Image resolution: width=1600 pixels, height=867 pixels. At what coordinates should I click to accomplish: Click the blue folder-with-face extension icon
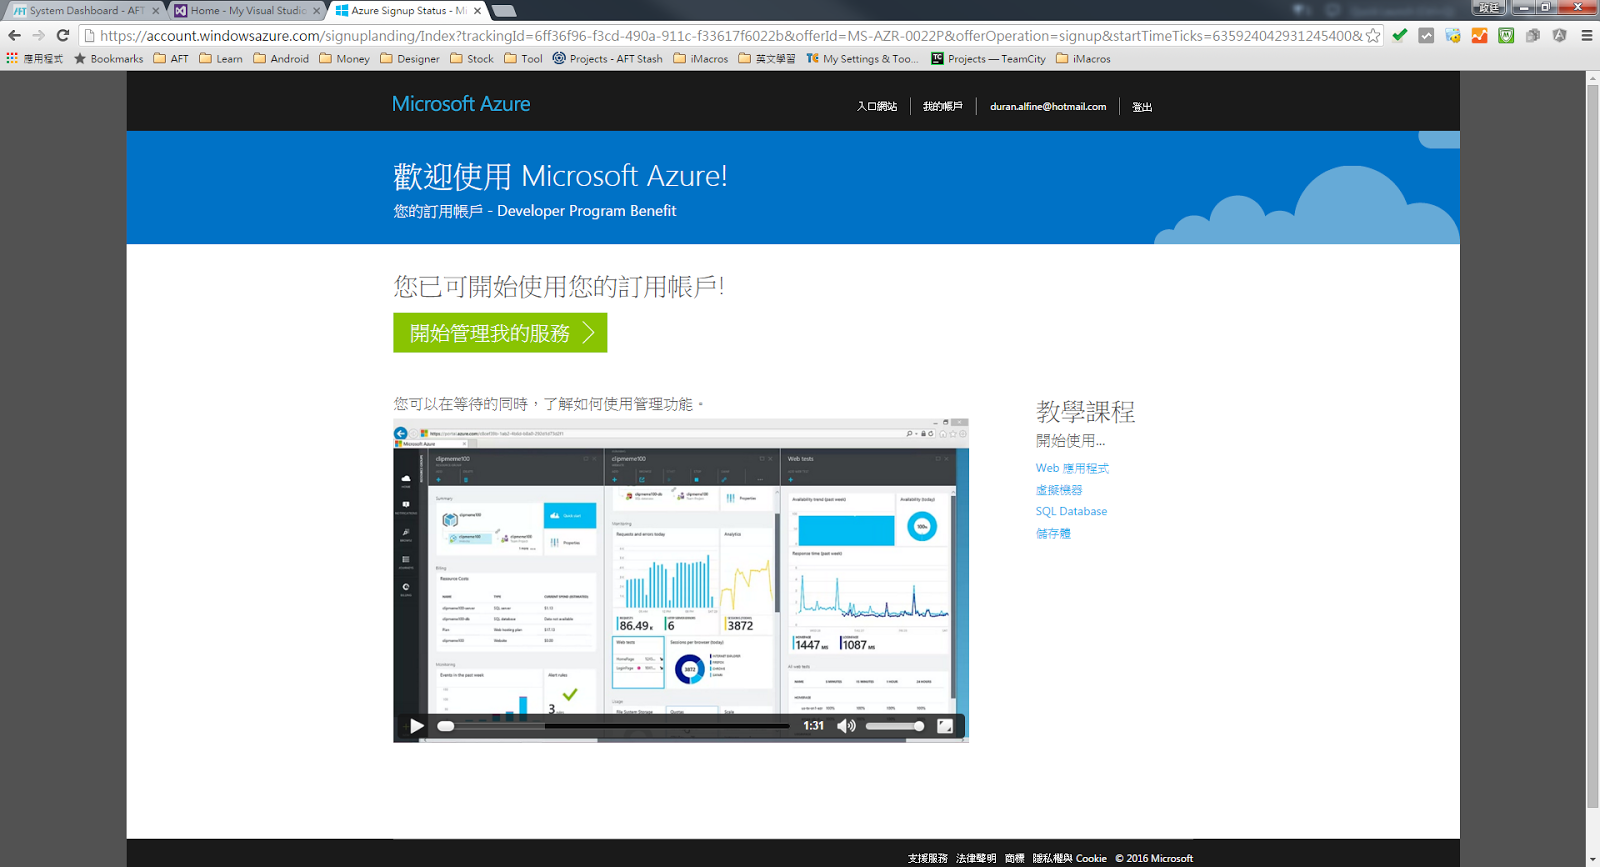(x=1453, y=35)
